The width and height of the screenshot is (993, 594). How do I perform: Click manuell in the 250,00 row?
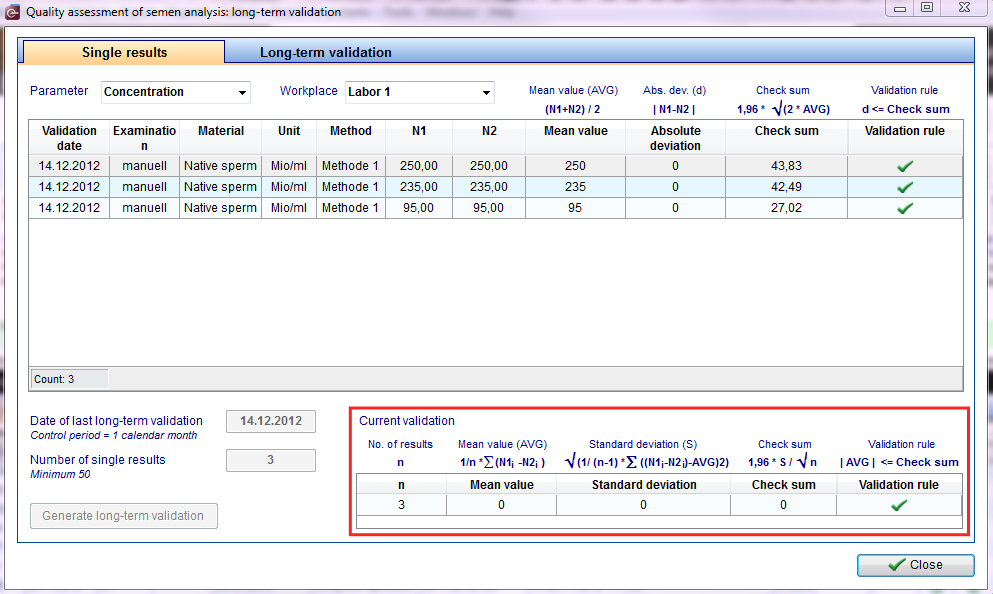pos(144,166)
